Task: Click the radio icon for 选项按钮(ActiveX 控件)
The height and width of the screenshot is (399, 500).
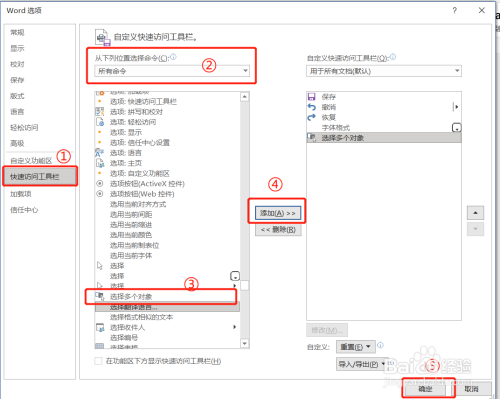Action: (100, 184)
